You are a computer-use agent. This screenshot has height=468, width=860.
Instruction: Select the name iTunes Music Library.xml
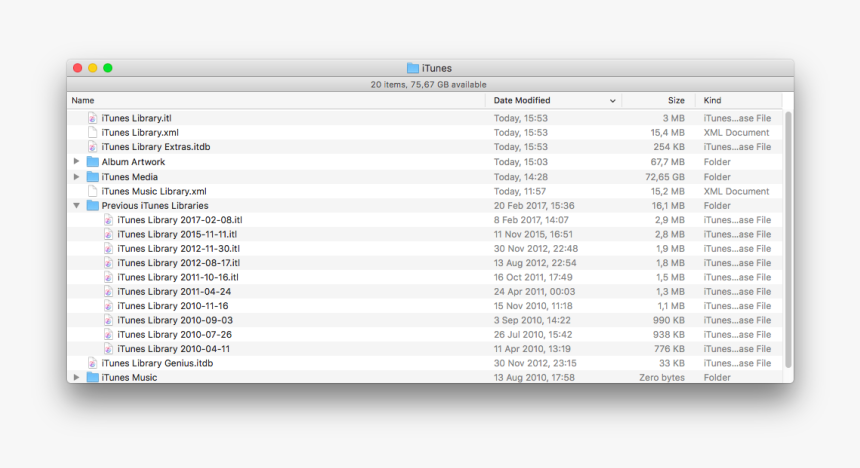[x=154, y=191]
